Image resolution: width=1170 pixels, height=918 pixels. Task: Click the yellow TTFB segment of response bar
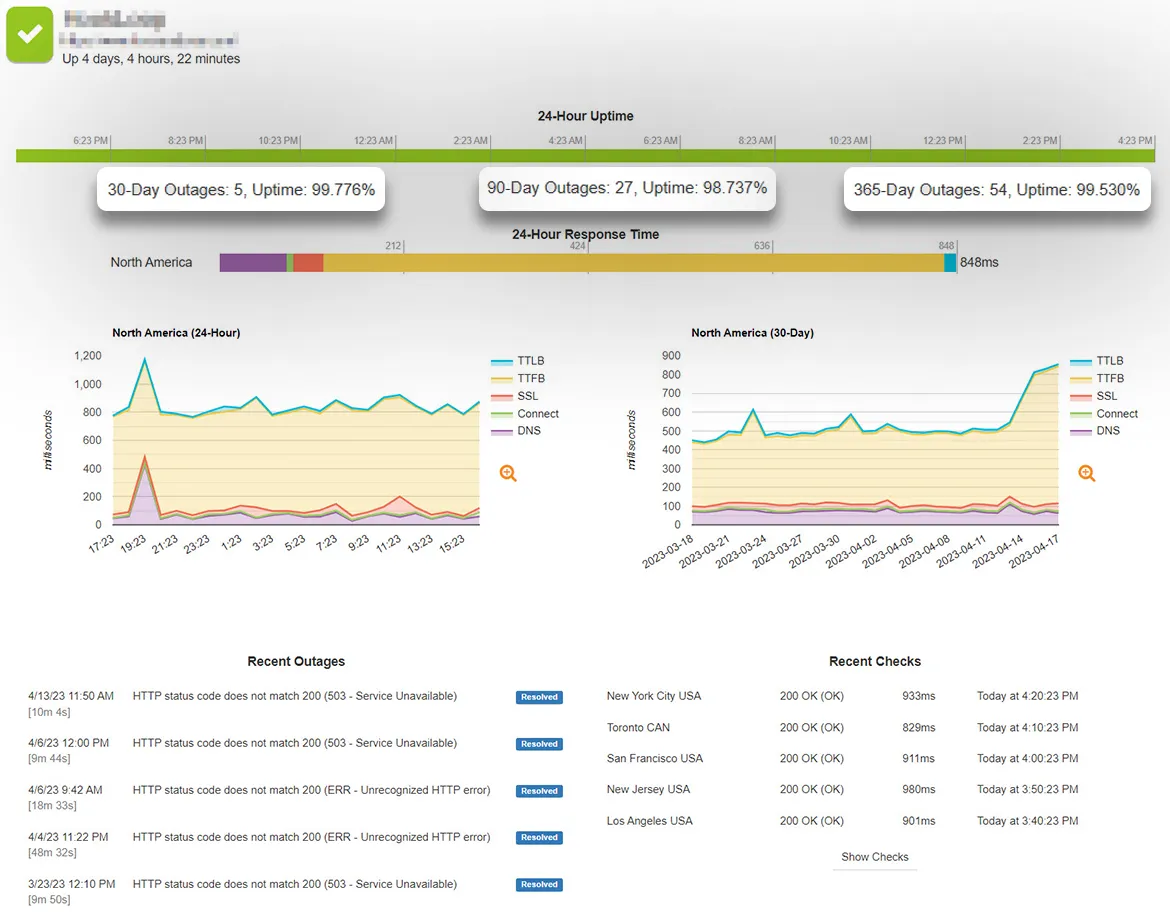pos(634,263)
